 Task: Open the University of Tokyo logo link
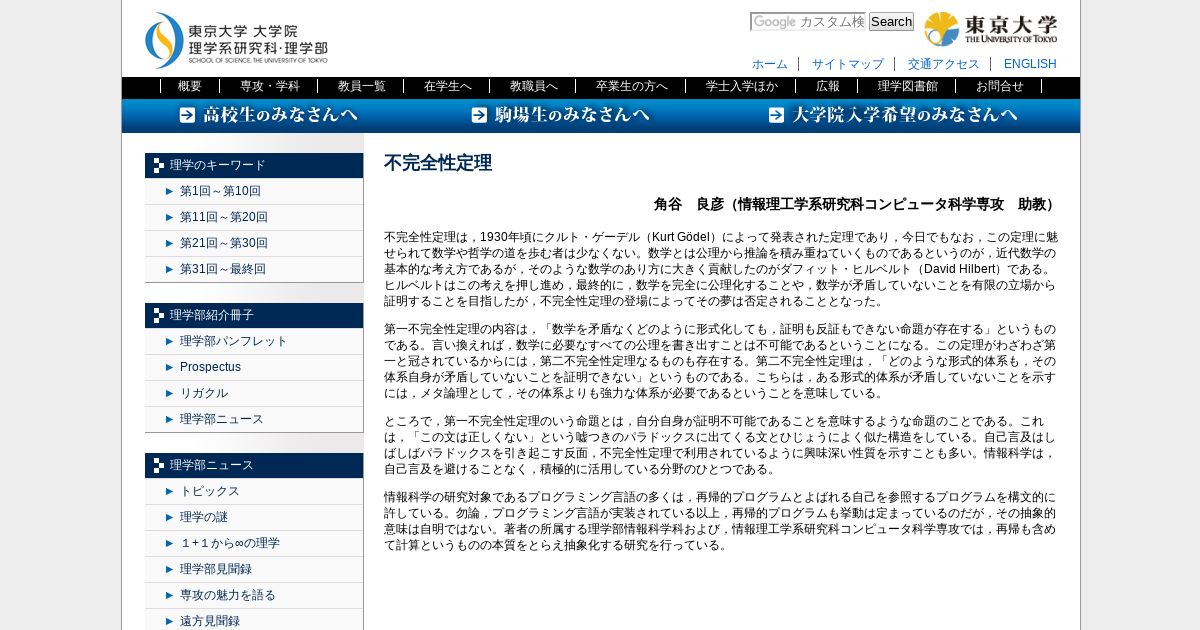991,29
